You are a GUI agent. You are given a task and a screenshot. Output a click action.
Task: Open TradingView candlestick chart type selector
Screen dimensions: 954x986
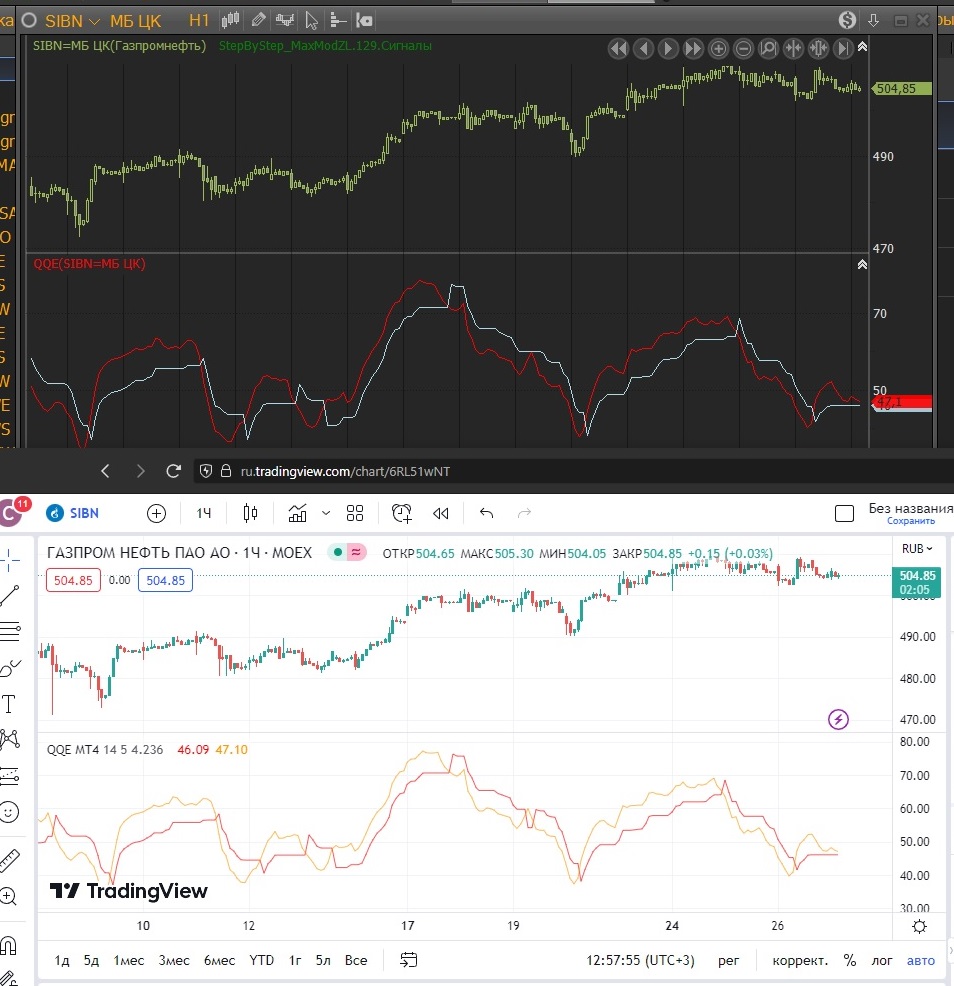pos(250,513)
